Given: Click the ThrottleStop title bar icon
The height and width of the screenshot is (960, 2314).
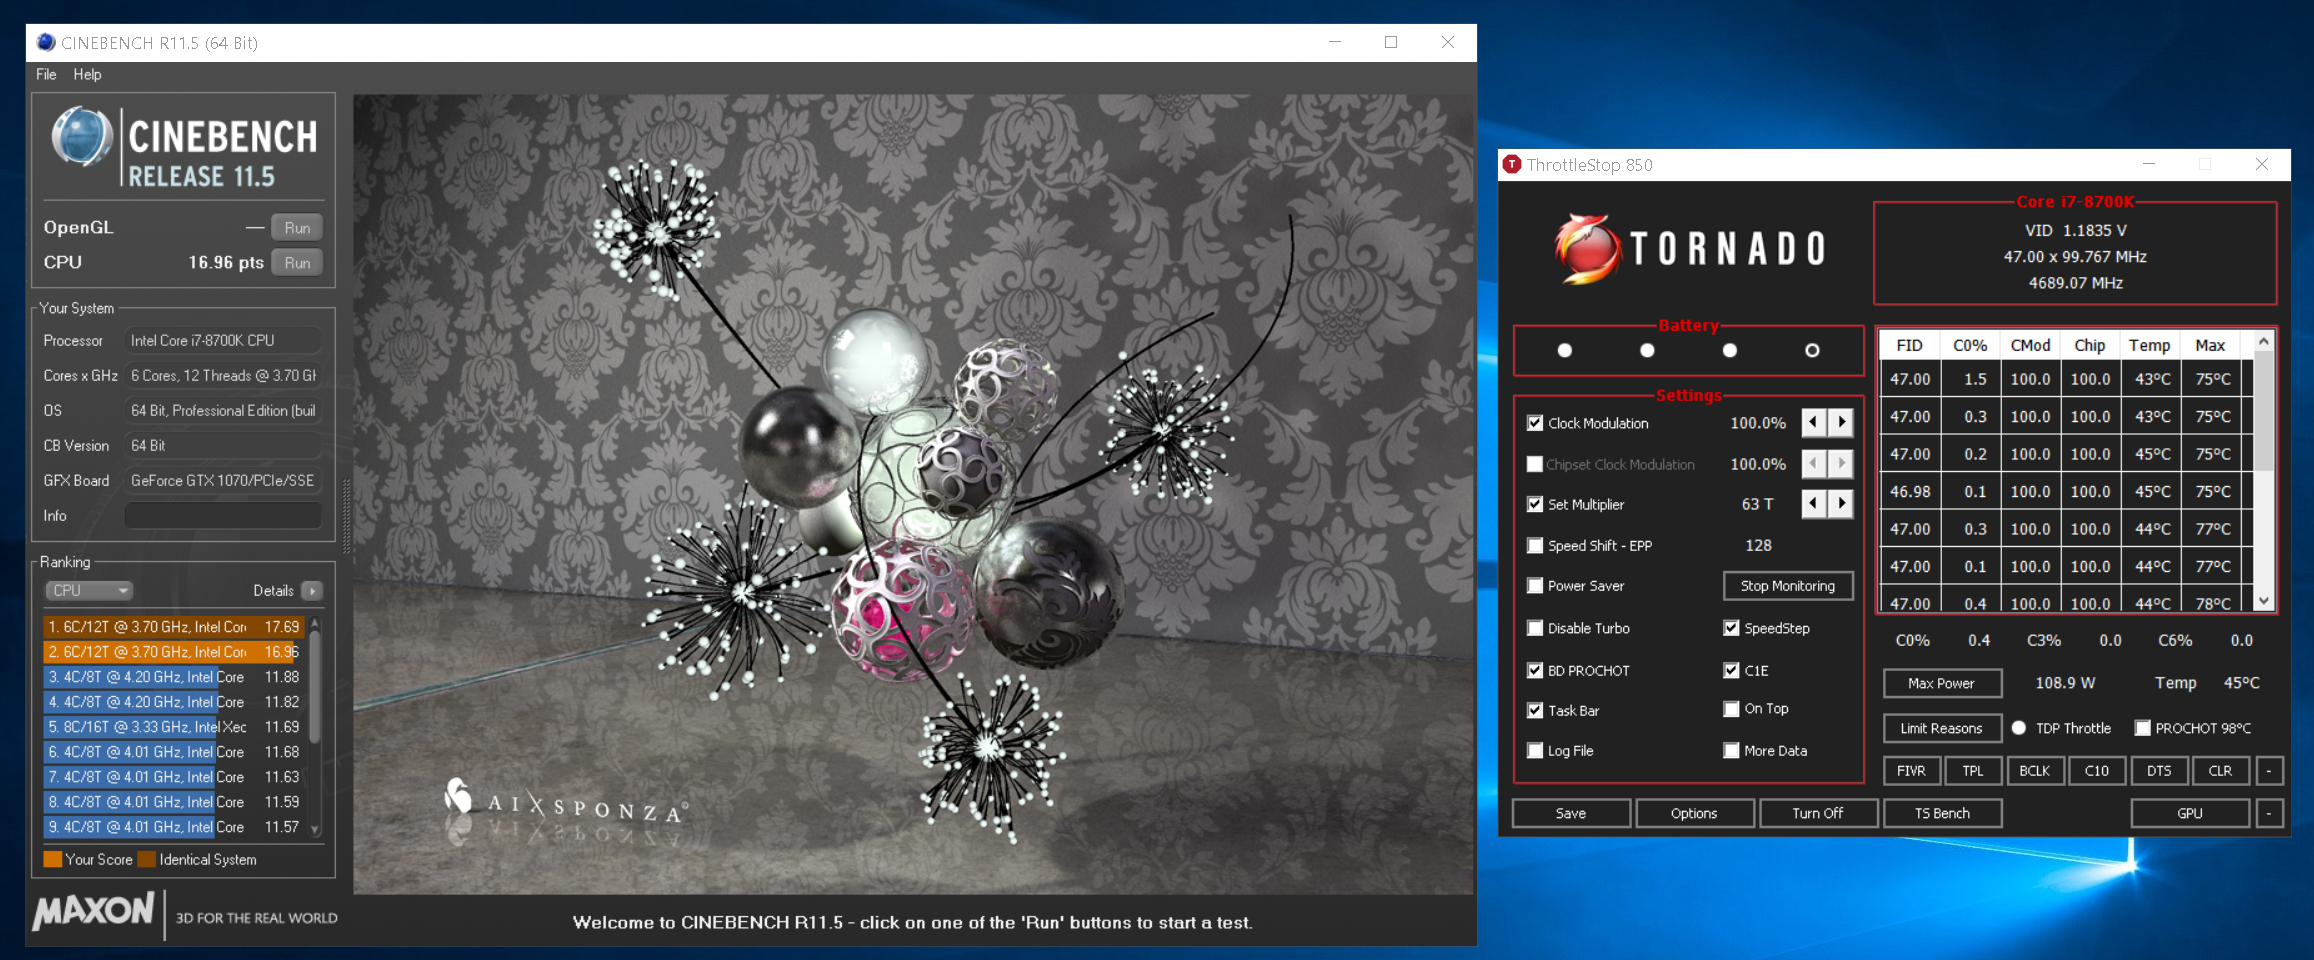Looking at the screenshot, I should (x=1512, y=164).
